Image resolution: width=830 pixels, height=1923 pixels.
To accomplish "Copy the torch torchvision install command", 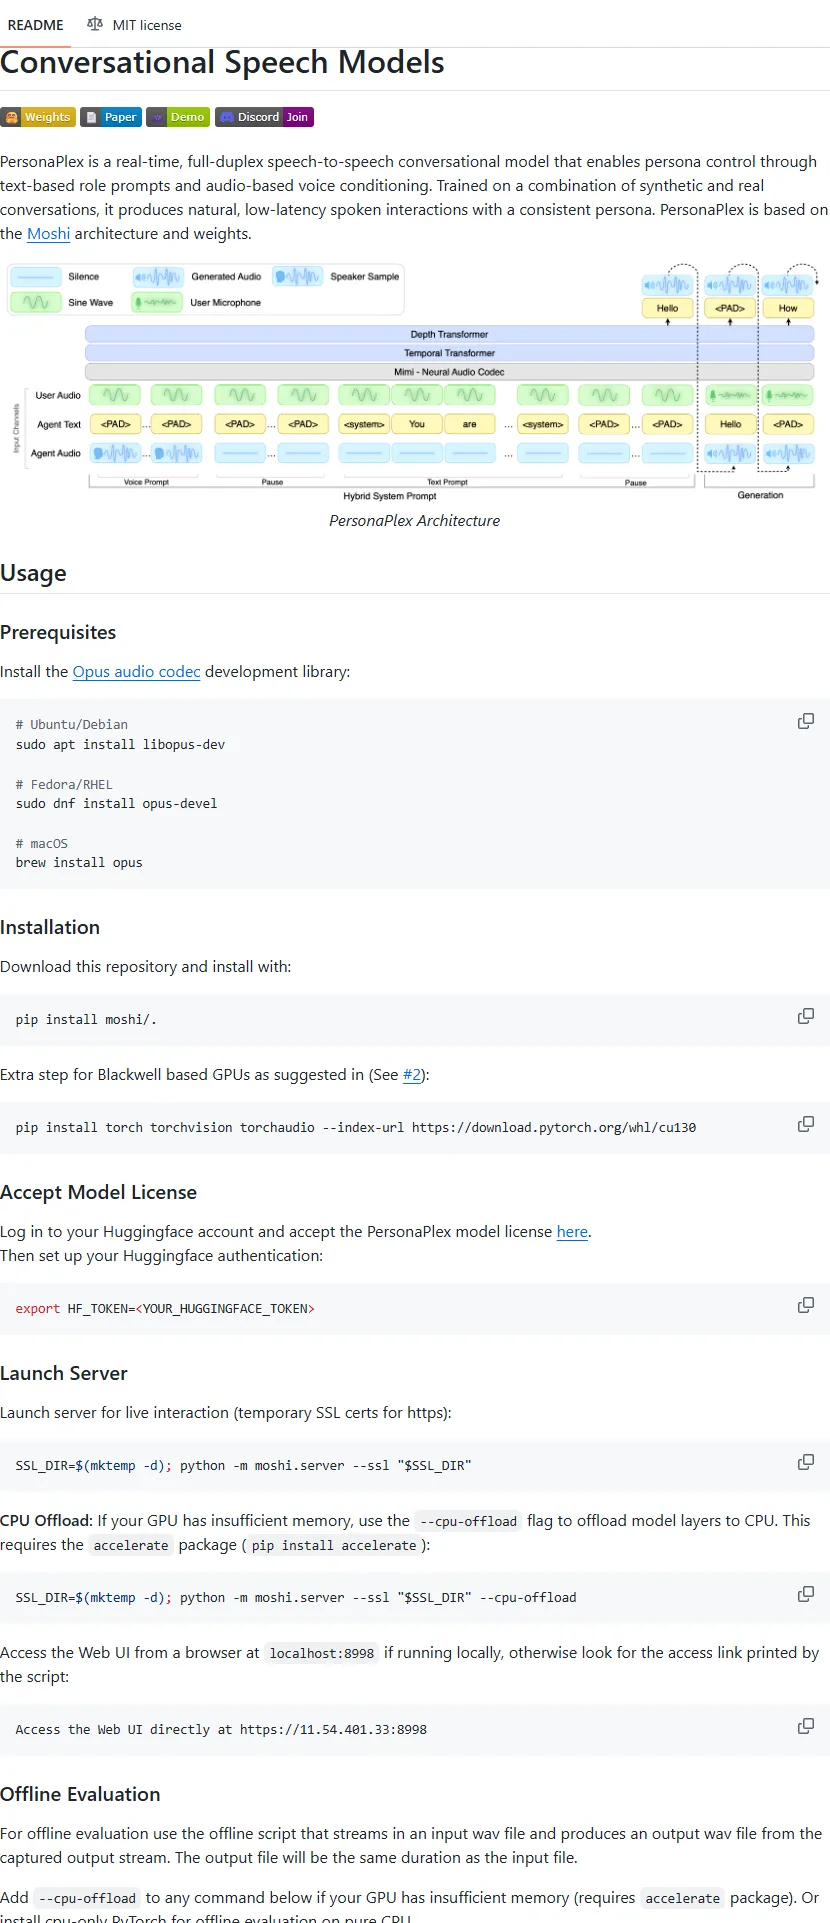I will pos(805,1124).
